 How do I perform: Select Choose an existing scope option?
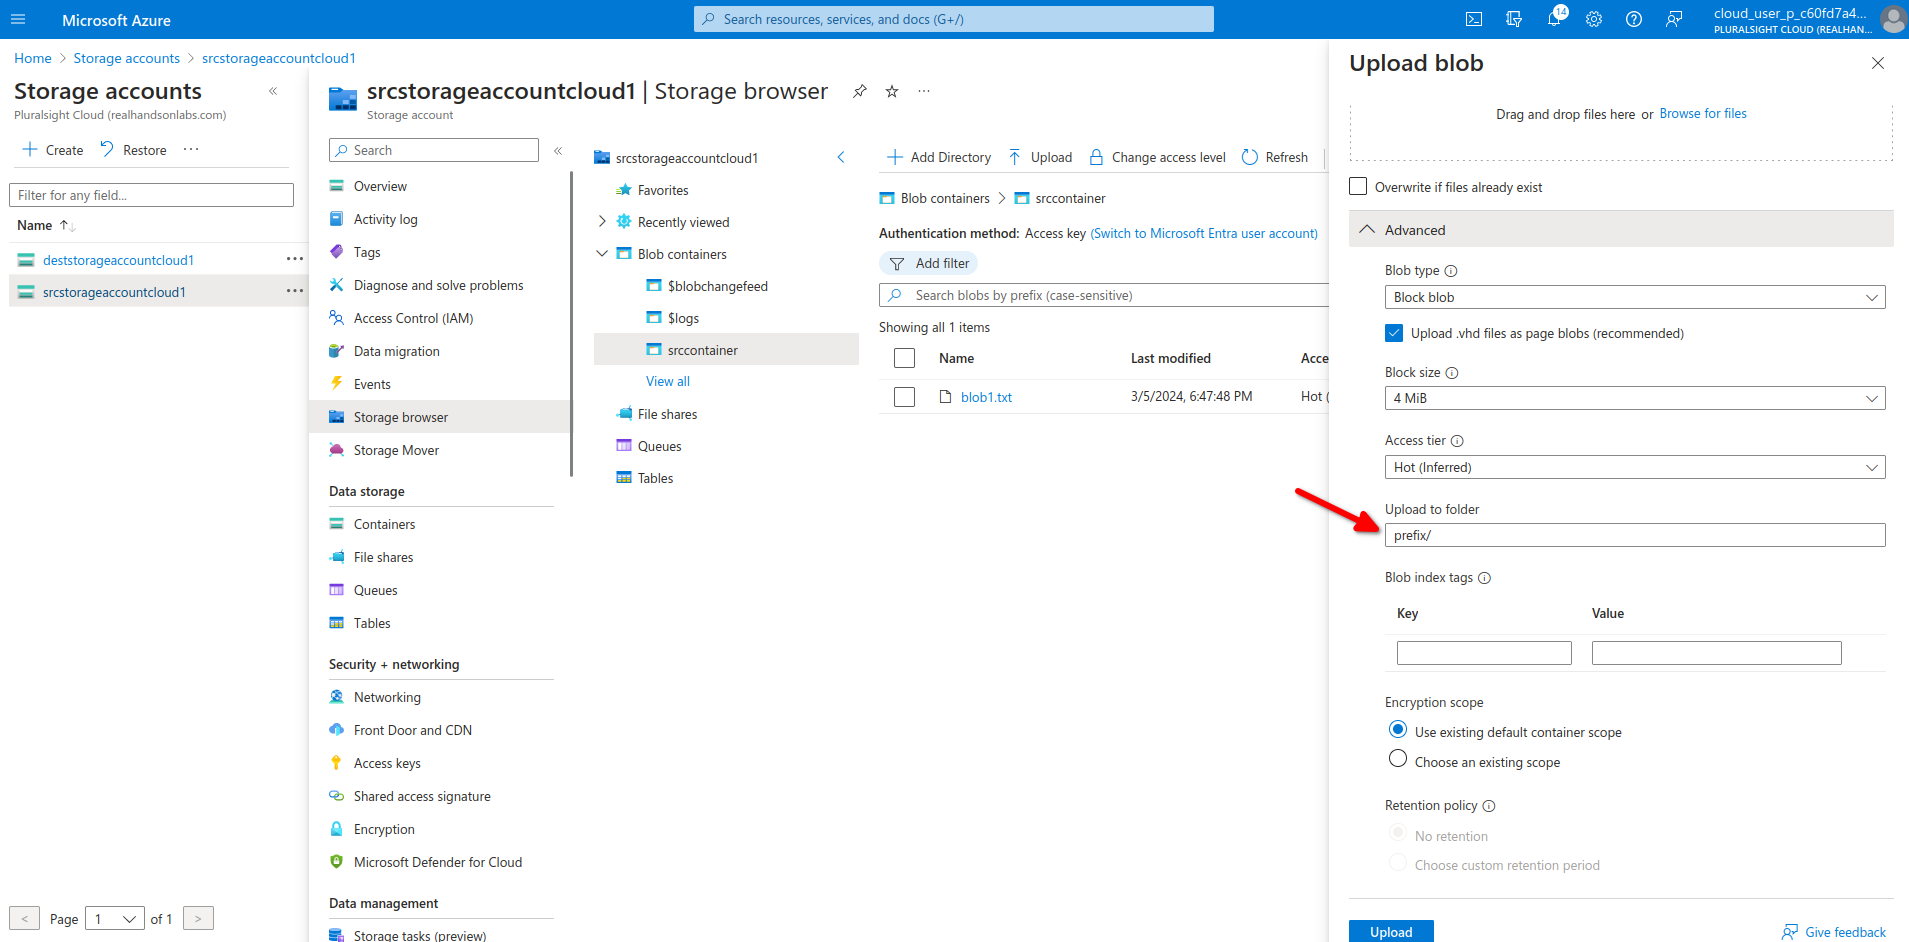click(1398, 759)
